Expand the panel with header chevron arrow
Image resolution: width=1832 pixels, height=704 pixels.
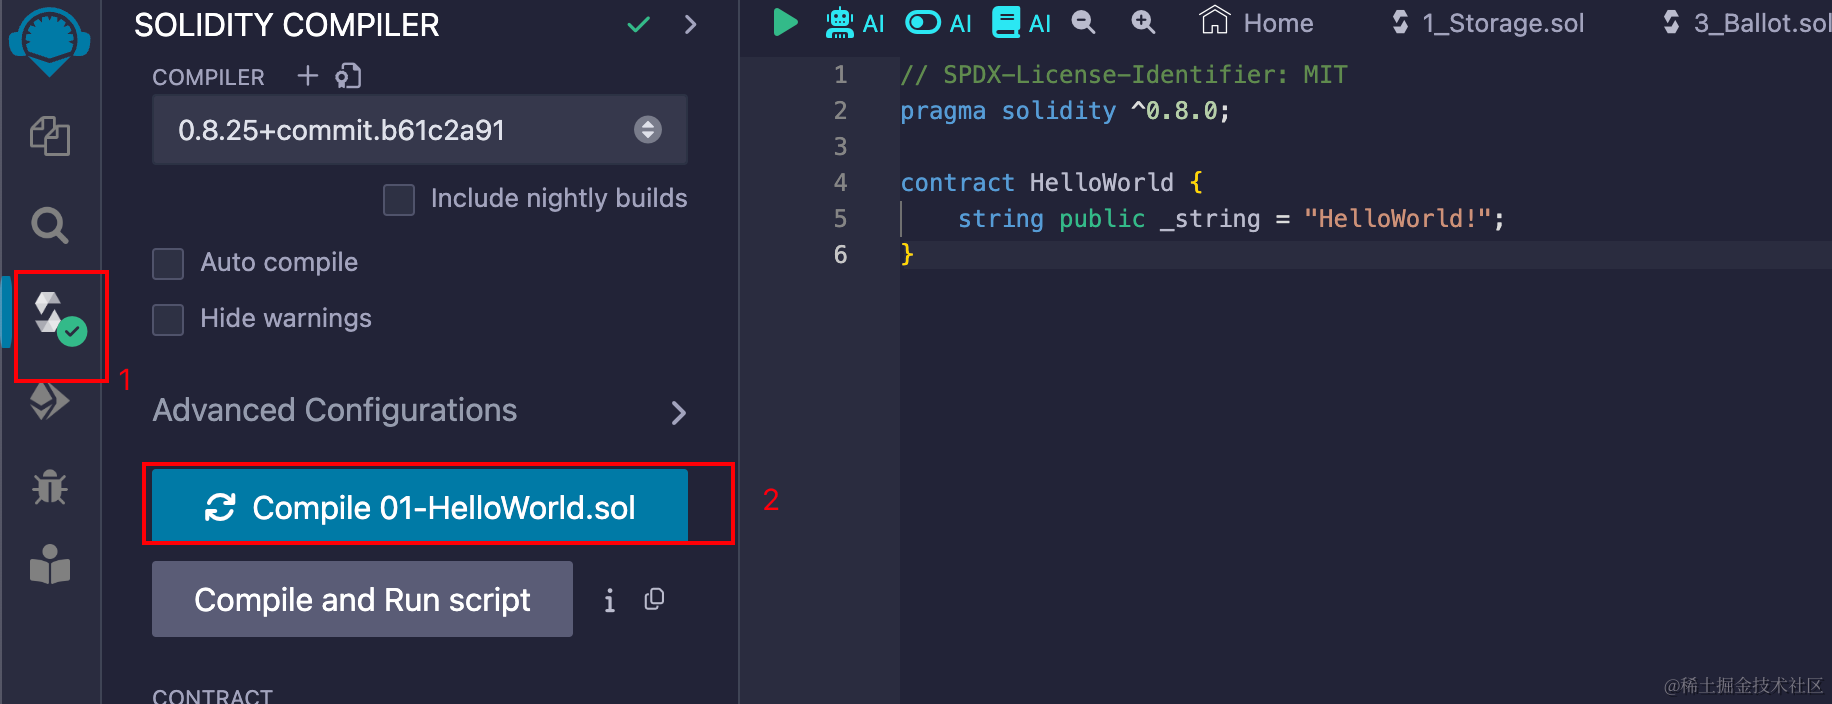pyautogui.click(x=690, y=24)
